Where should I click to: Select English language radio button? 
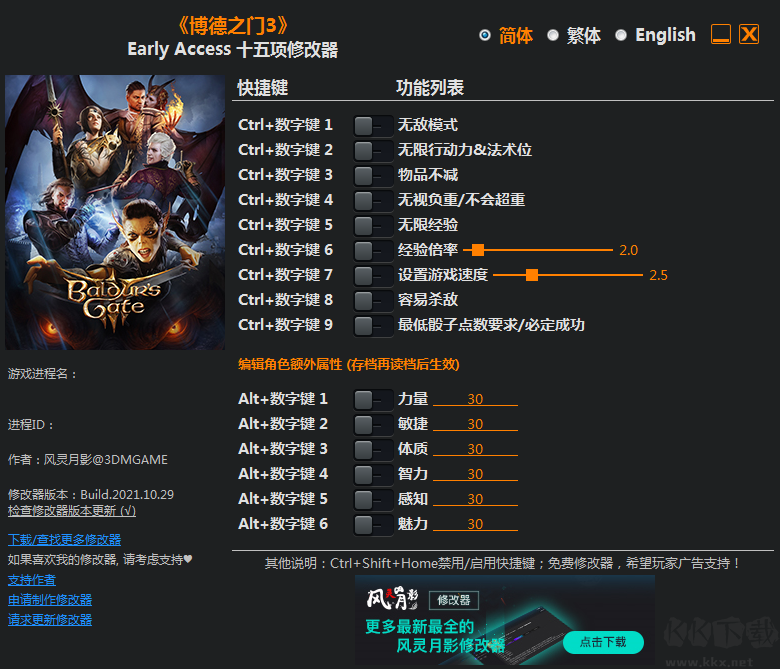pyautogui.click(x=621, y=35)
